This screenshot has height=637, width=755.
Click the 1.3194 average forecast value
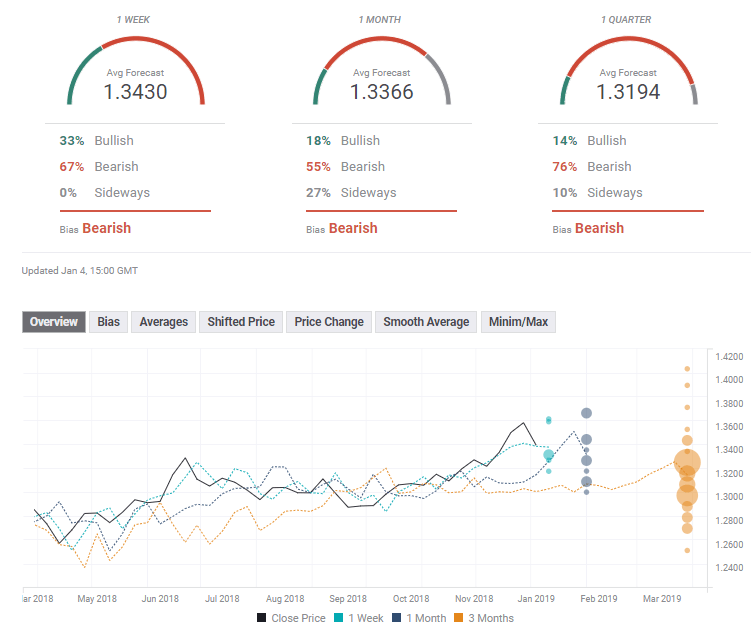(x=628, y=92)
